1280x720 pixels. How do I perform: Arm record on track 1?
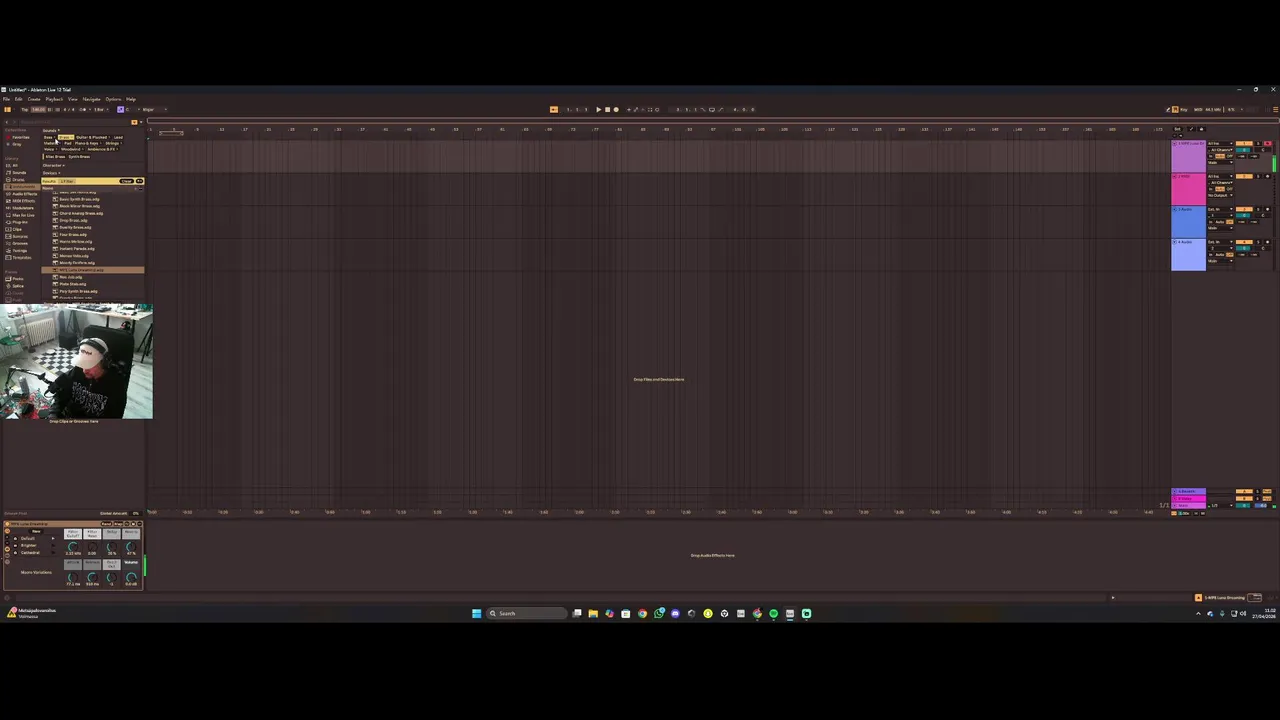1268,143
